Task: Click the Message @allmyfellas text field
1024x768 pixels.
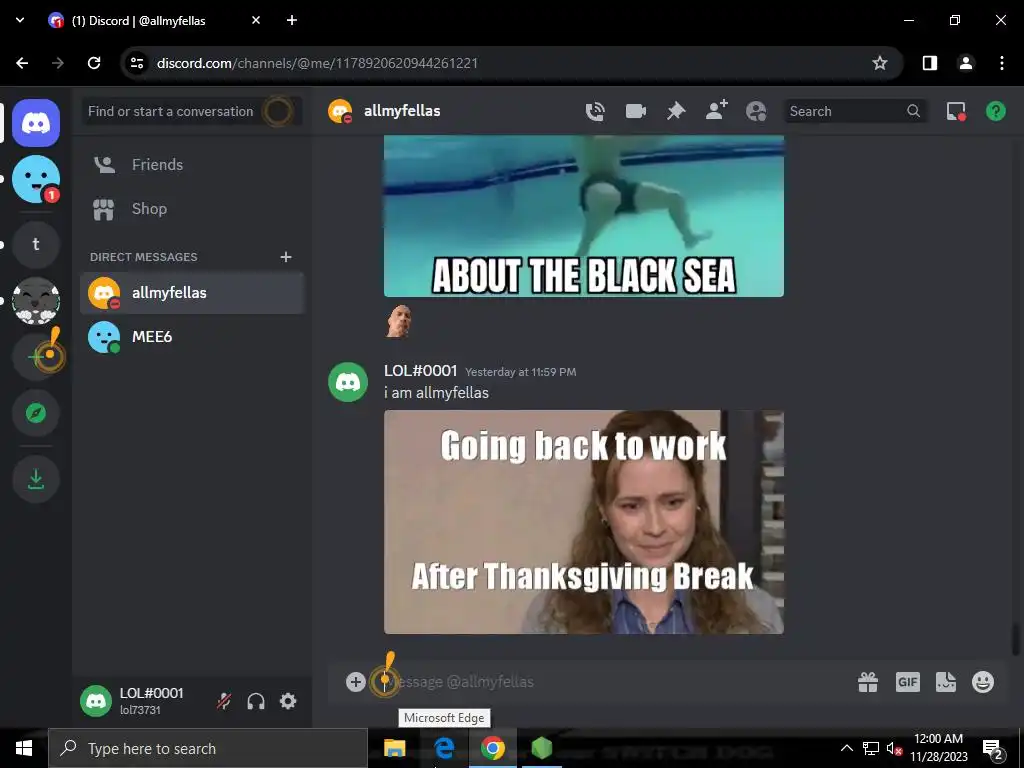Action: tap(607, 682)
